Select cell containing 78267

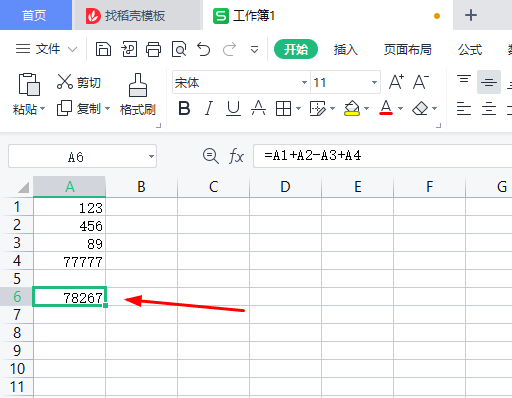(70, 297)
